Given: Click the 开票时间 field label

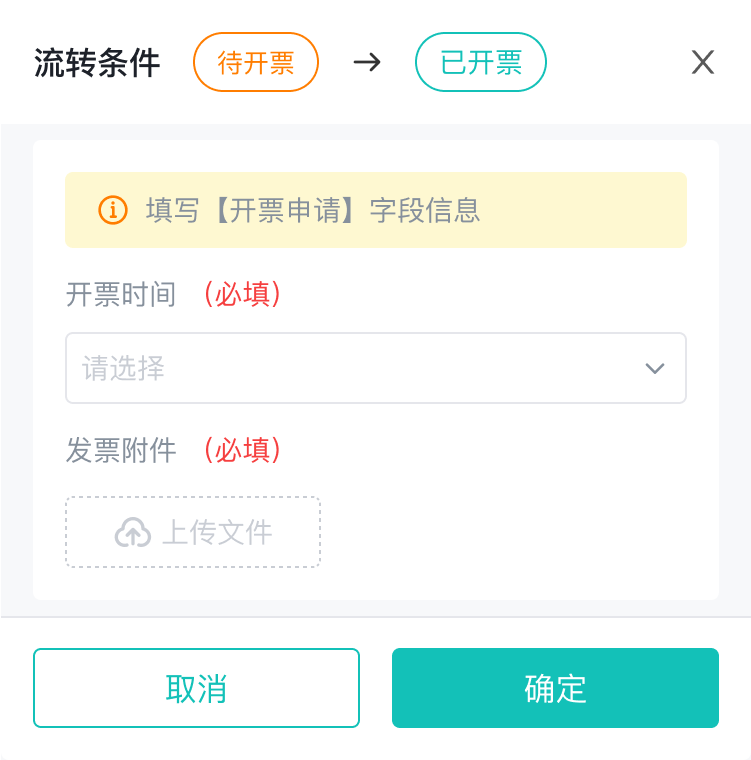Looking at the screenshot, I should [x=121, y=294].
